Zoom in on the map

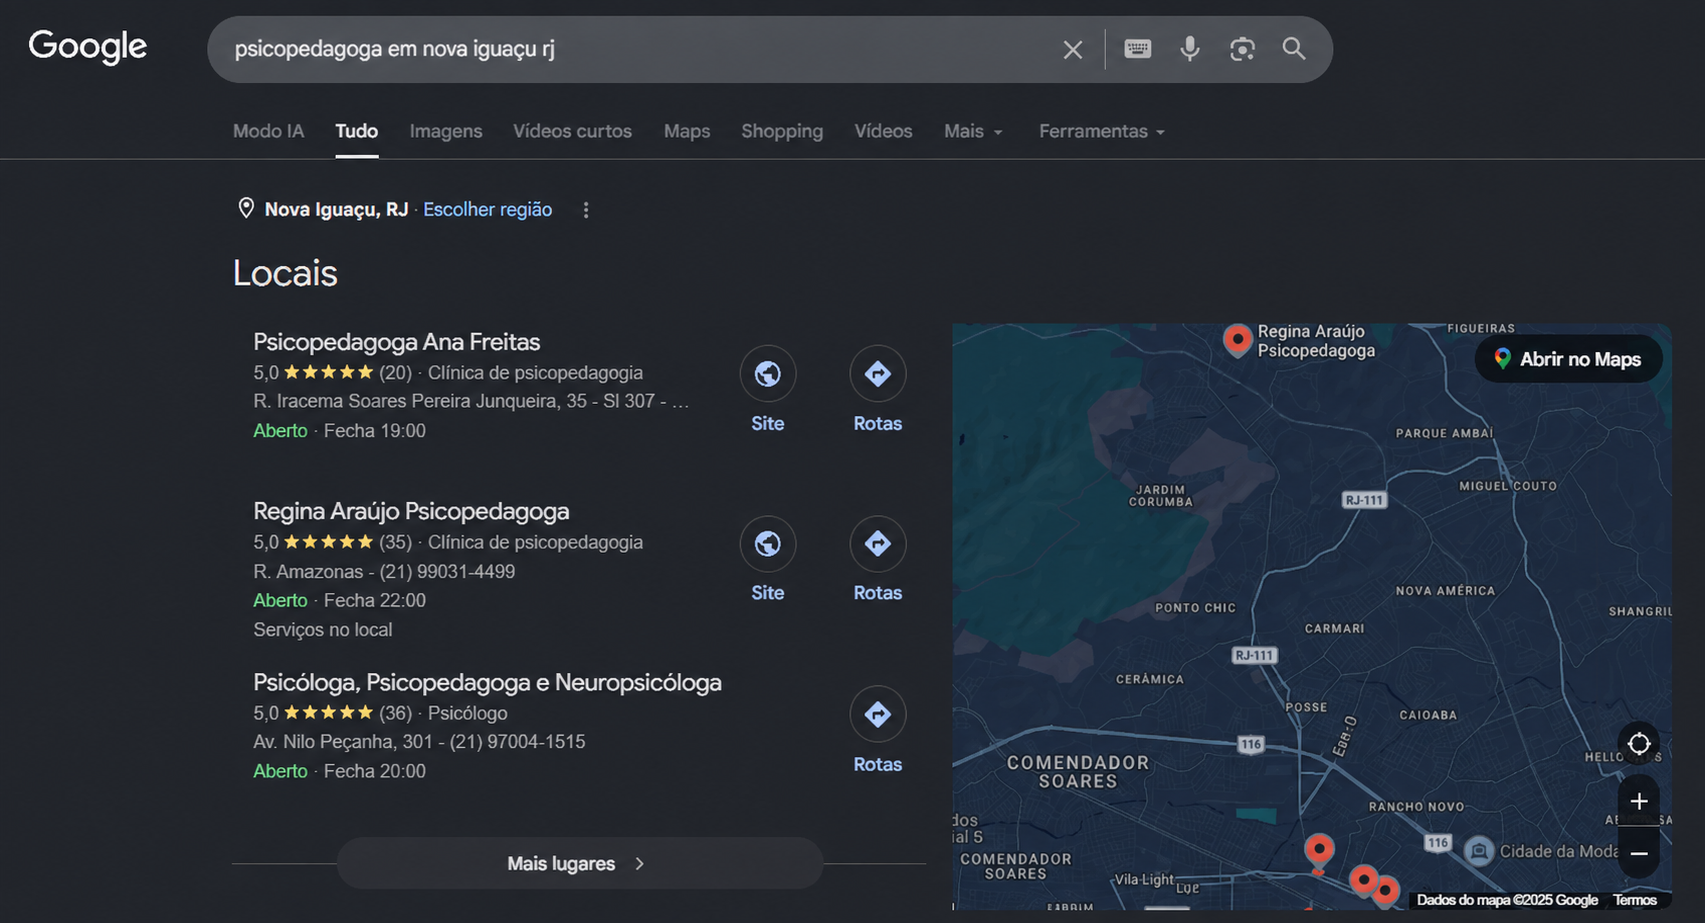(x=1639, y=801)
